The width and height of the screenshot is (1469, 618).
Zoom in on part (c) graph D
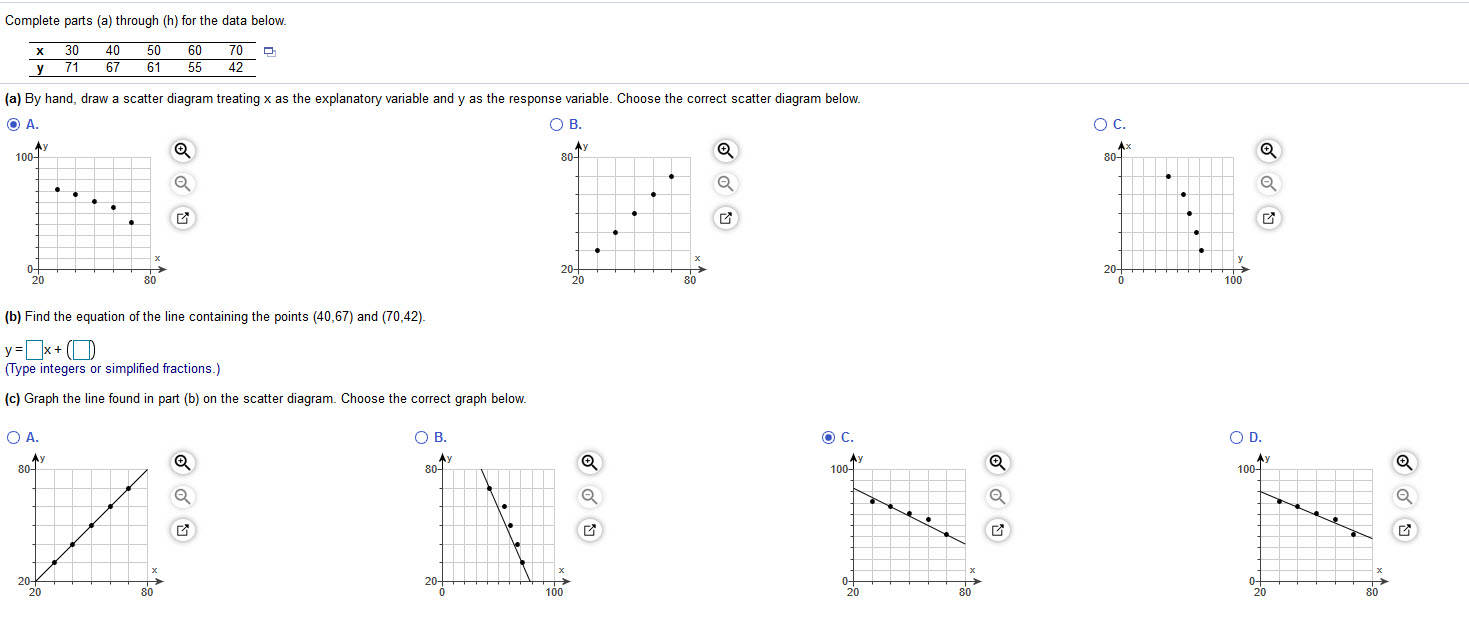(x=1405, y=462)
